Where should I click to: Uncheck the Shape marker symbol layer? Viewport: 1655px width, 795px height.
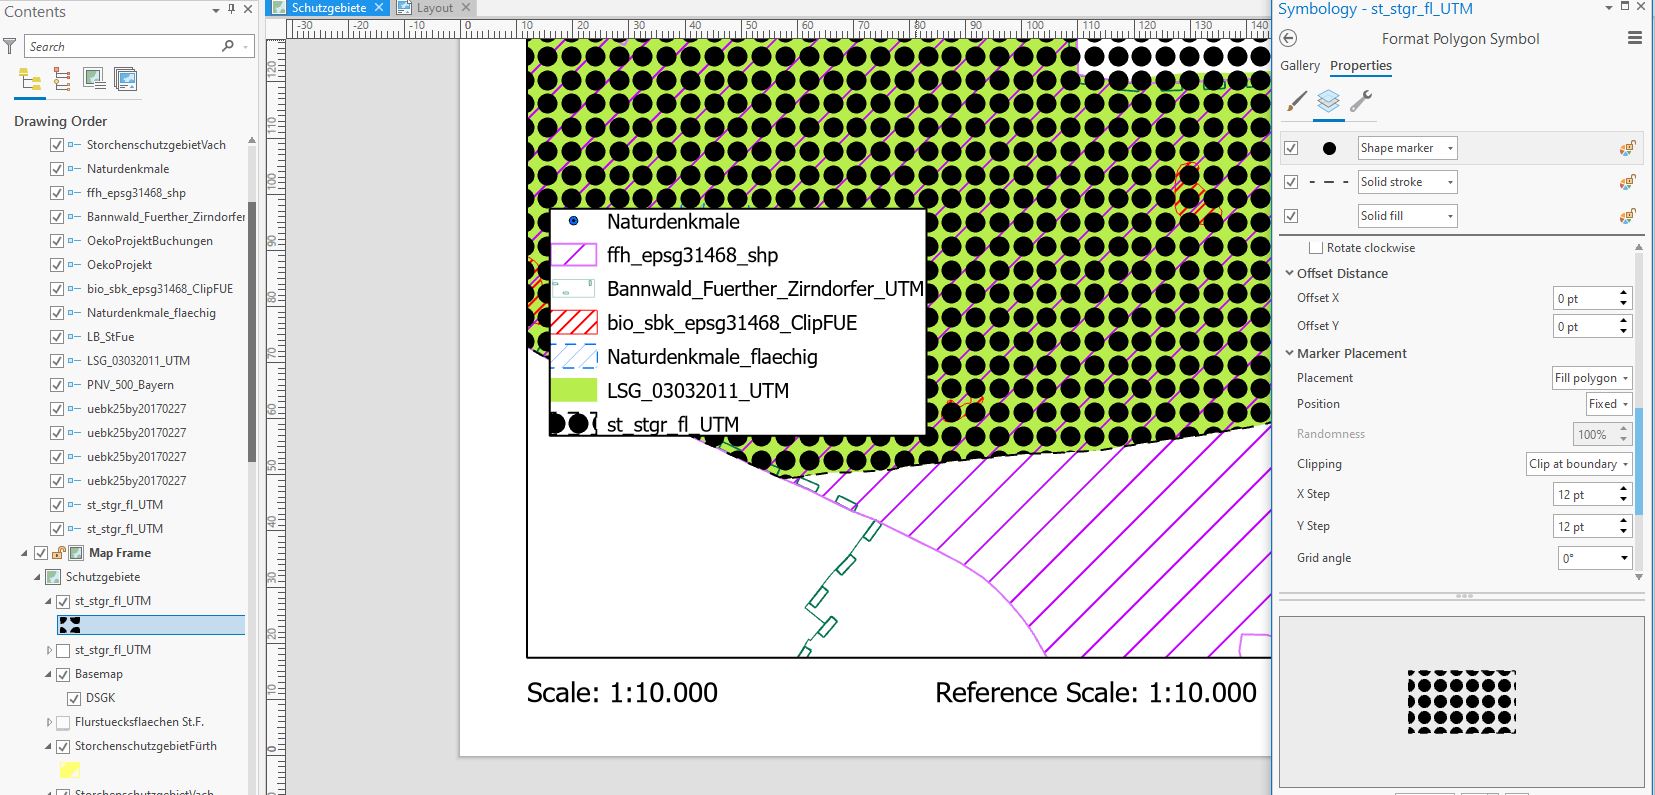point(1291,148)
